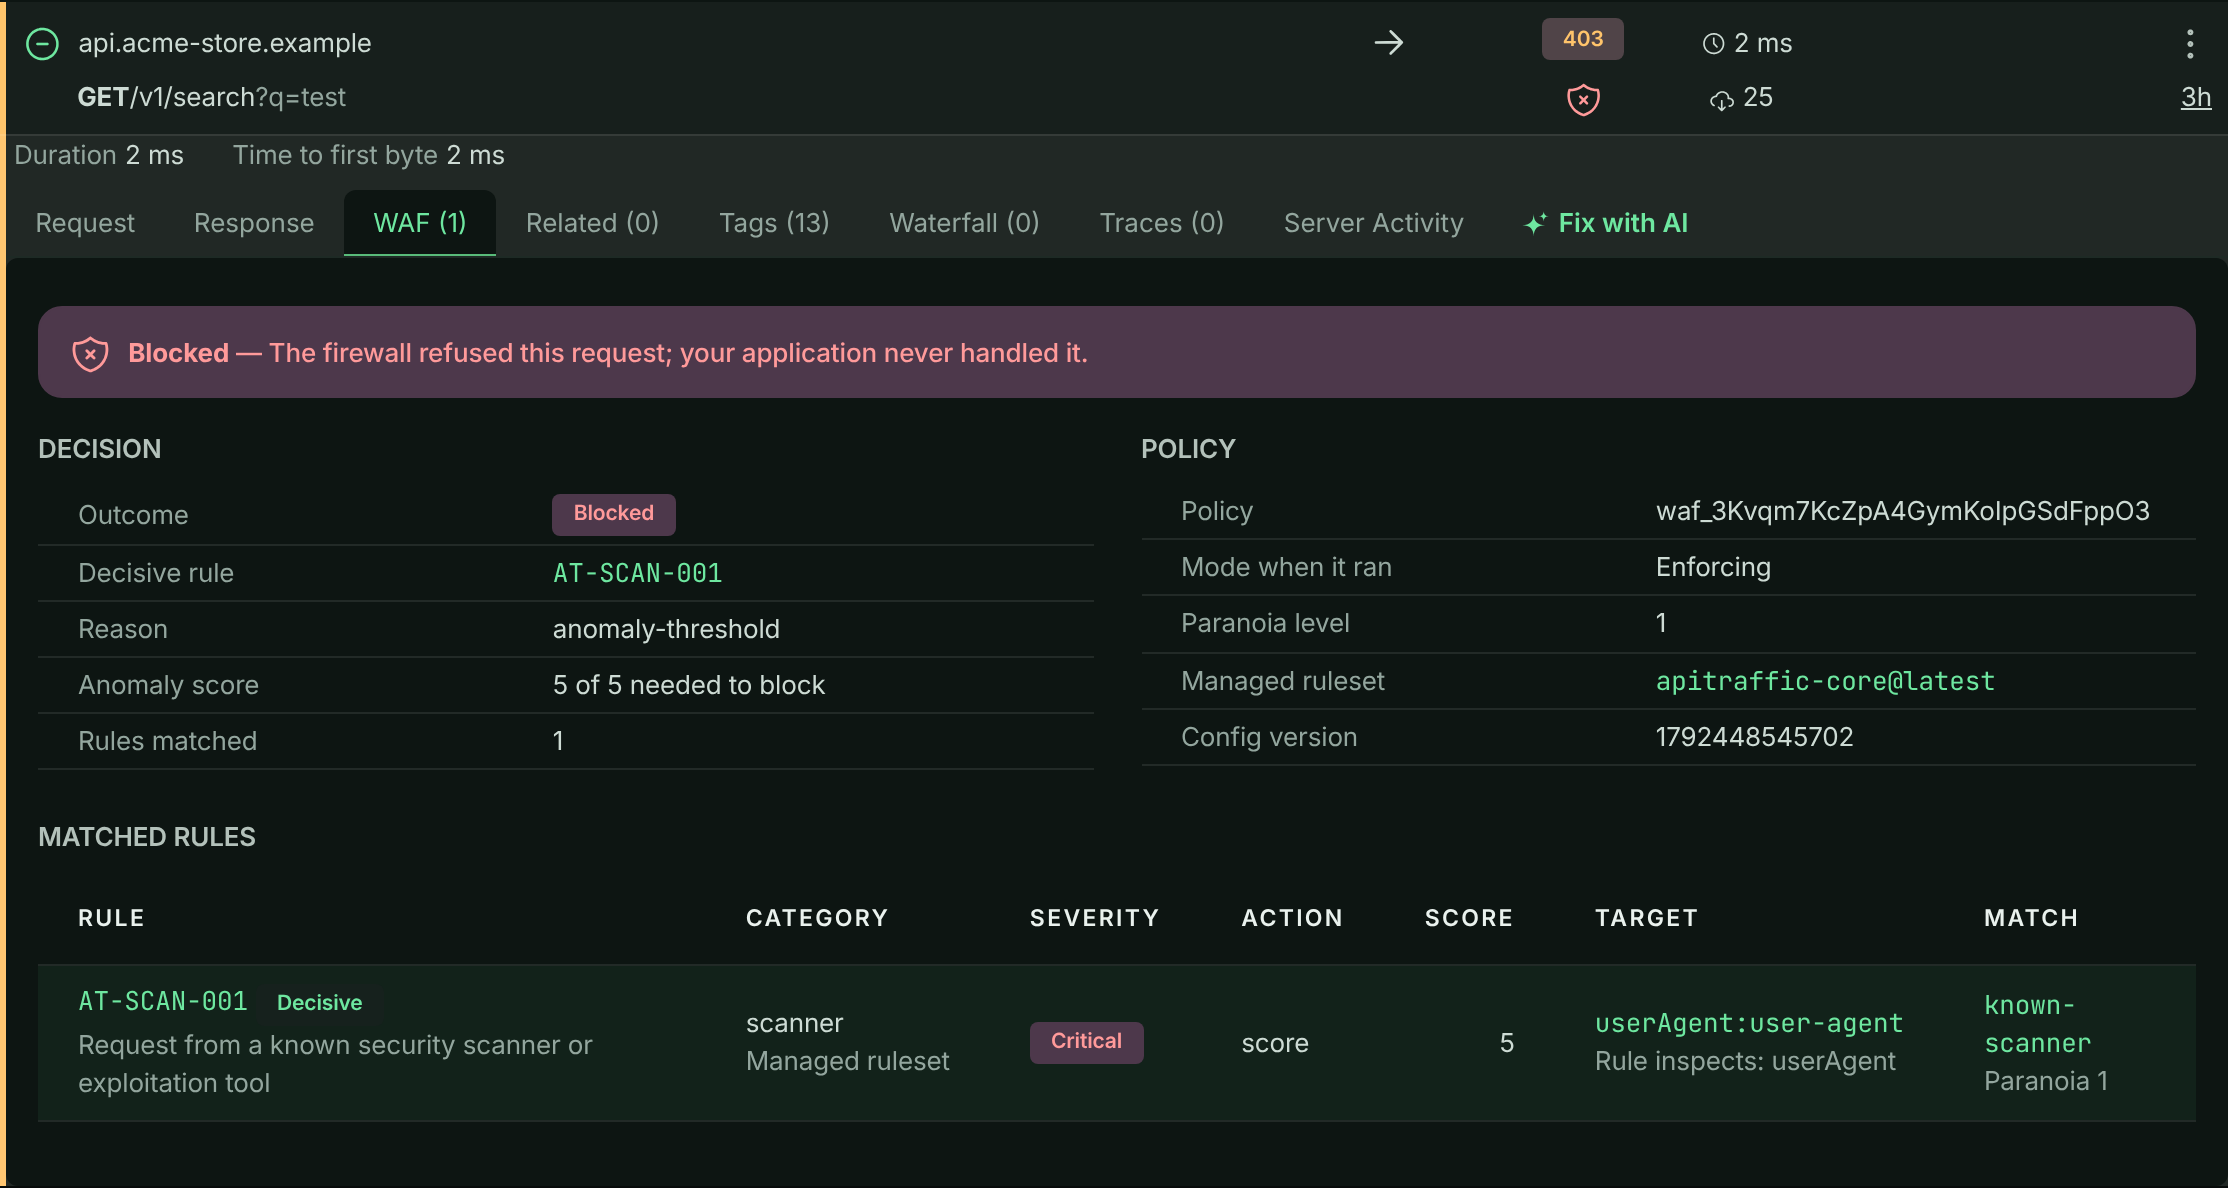Open decisive rule AT-SCAN-001 link in Decision
This screenshot has height=1188, width=2228.
point(637,573)
